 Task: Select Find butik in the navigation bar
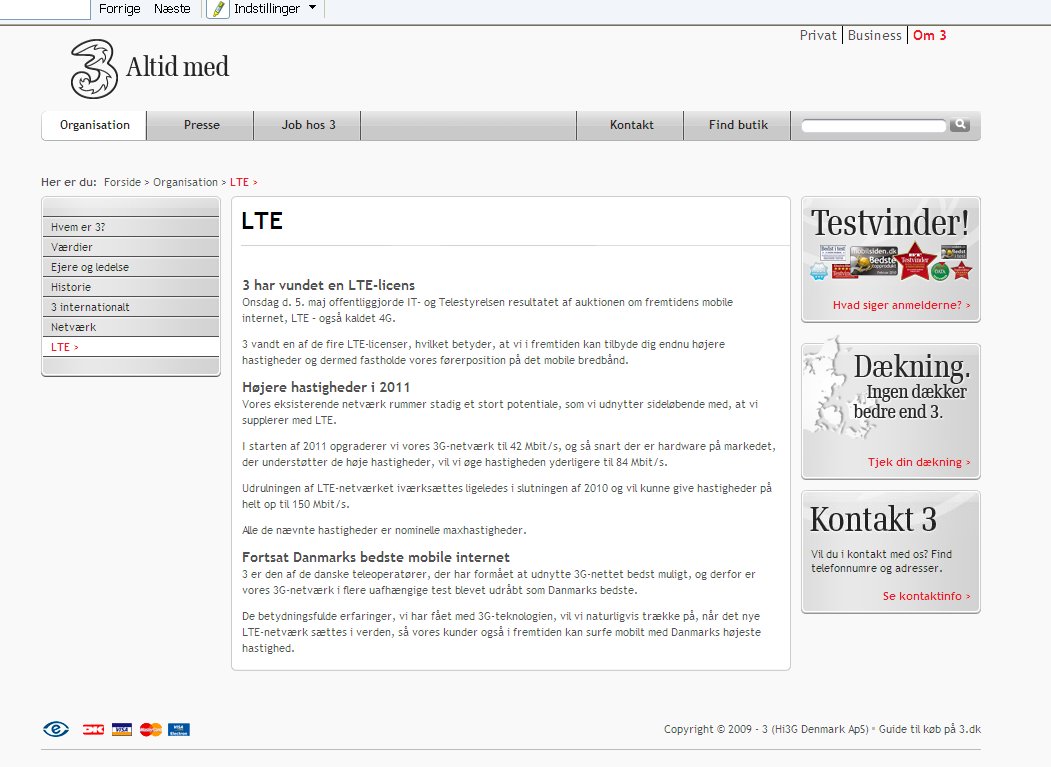[x=738, y=125]
